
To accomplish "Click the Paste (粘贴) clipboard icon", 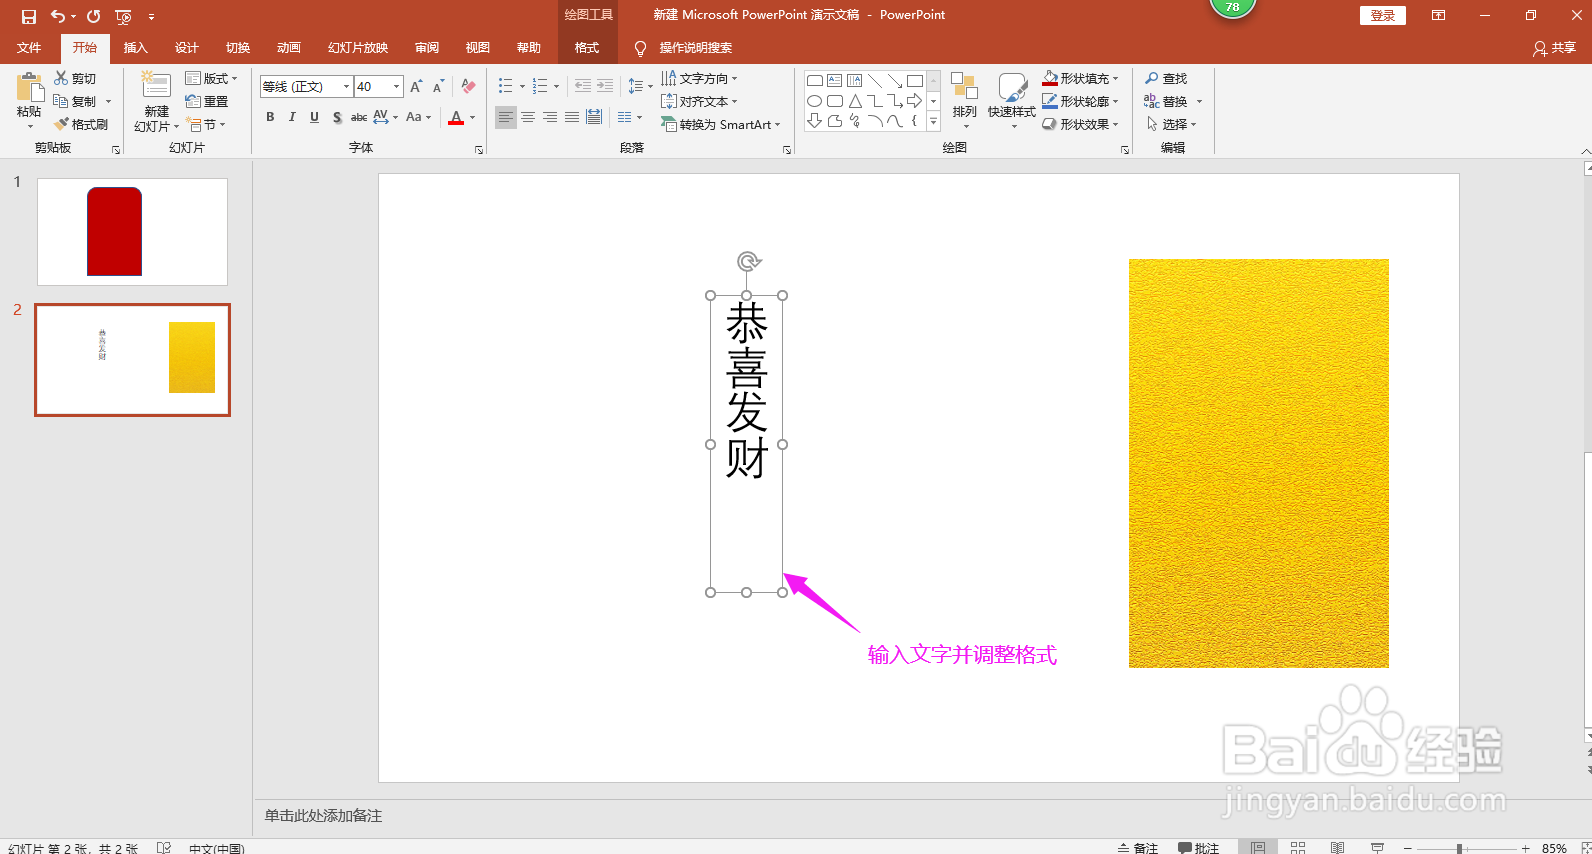I will point(30,87).
